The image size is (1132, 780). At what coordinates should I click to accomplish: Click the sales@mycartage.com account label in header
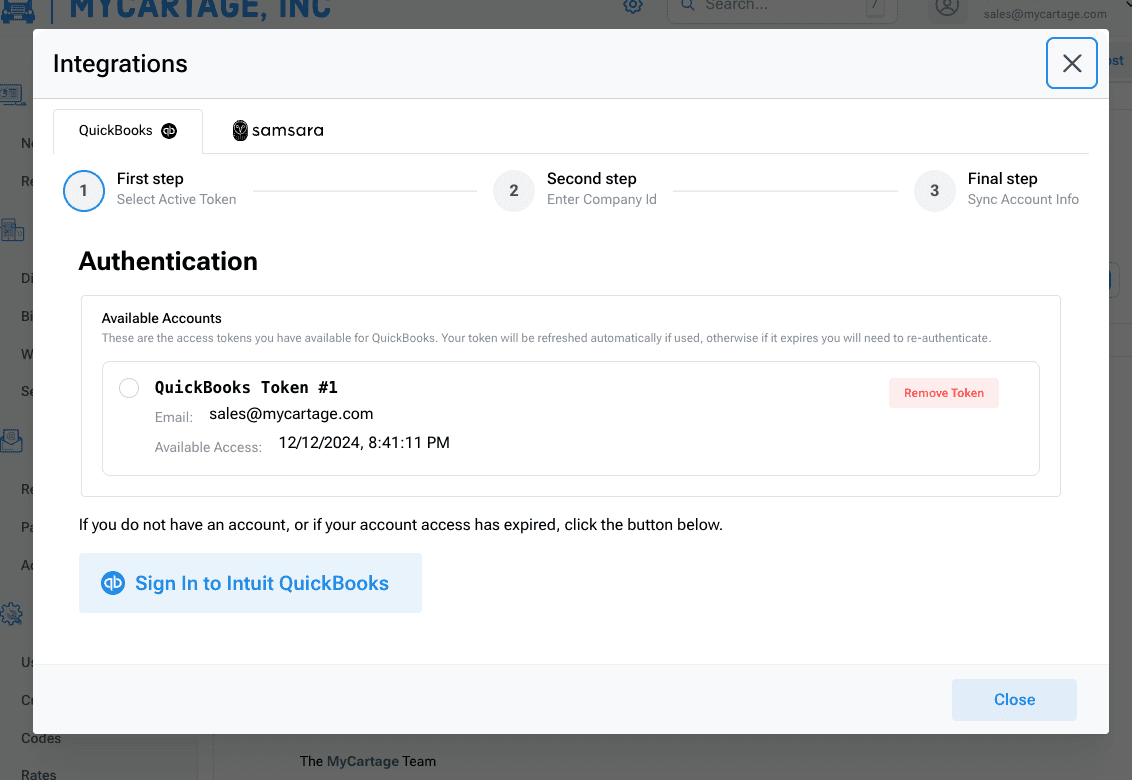click(x=1045, y=14)
